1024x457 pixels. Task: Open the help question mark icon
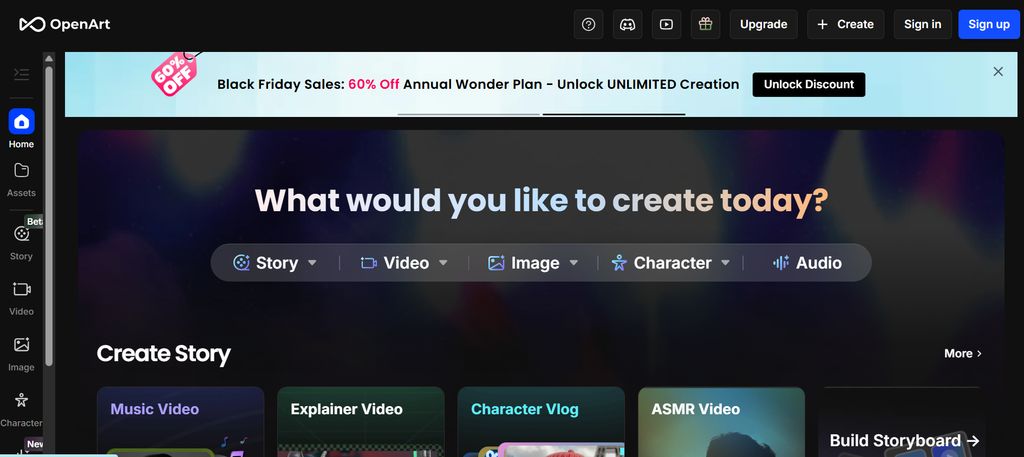(588, 24)
